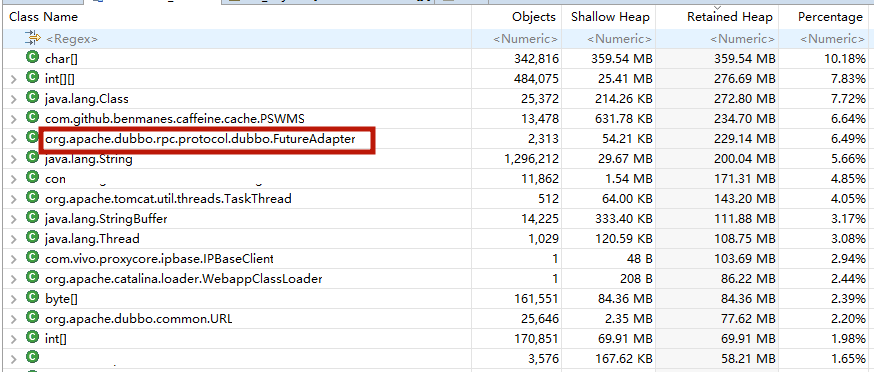Expand the int[][] row
The height and width of the screenshot is (372, 874).
coord(14,79)
